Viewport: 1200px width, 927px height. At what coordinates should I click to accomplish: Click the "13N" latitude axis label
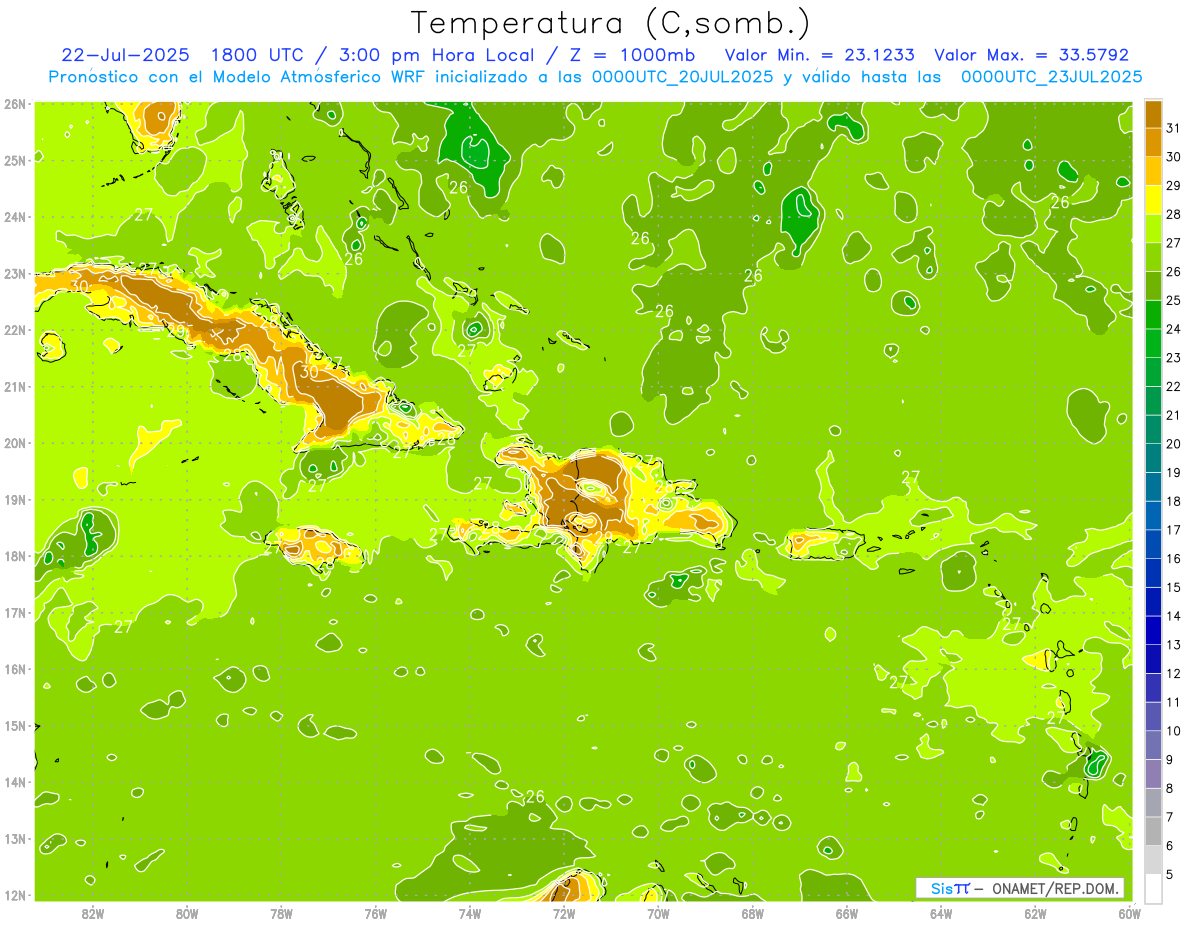coord(14,838)
